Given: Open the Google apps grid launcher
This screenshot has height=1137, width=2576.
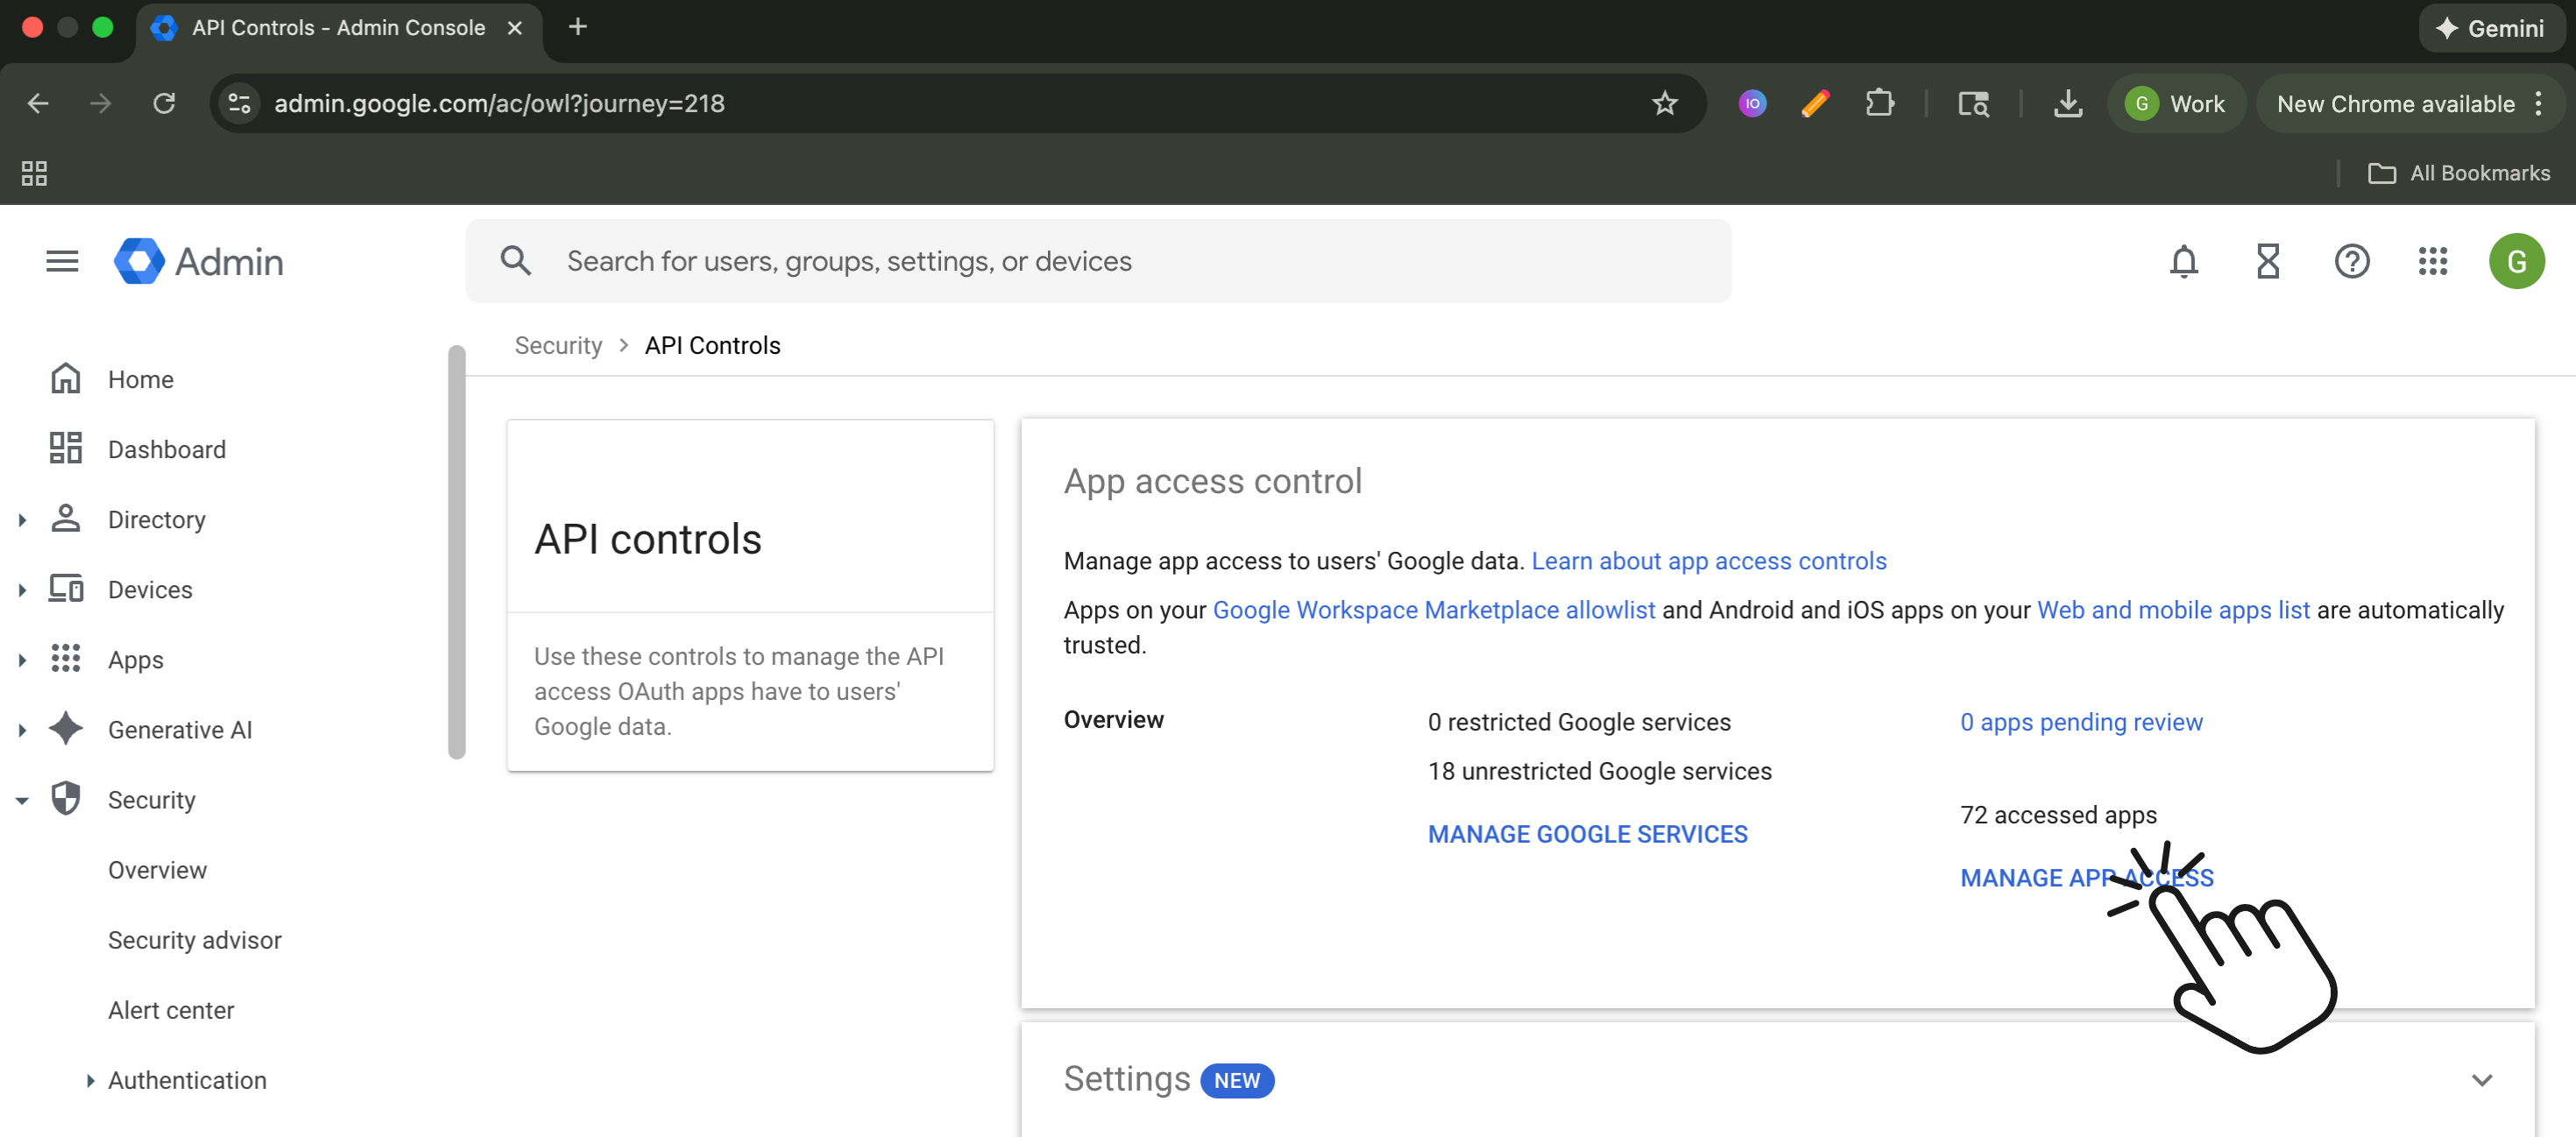Looking at the screenshot, I should [x=2433, y=261].
